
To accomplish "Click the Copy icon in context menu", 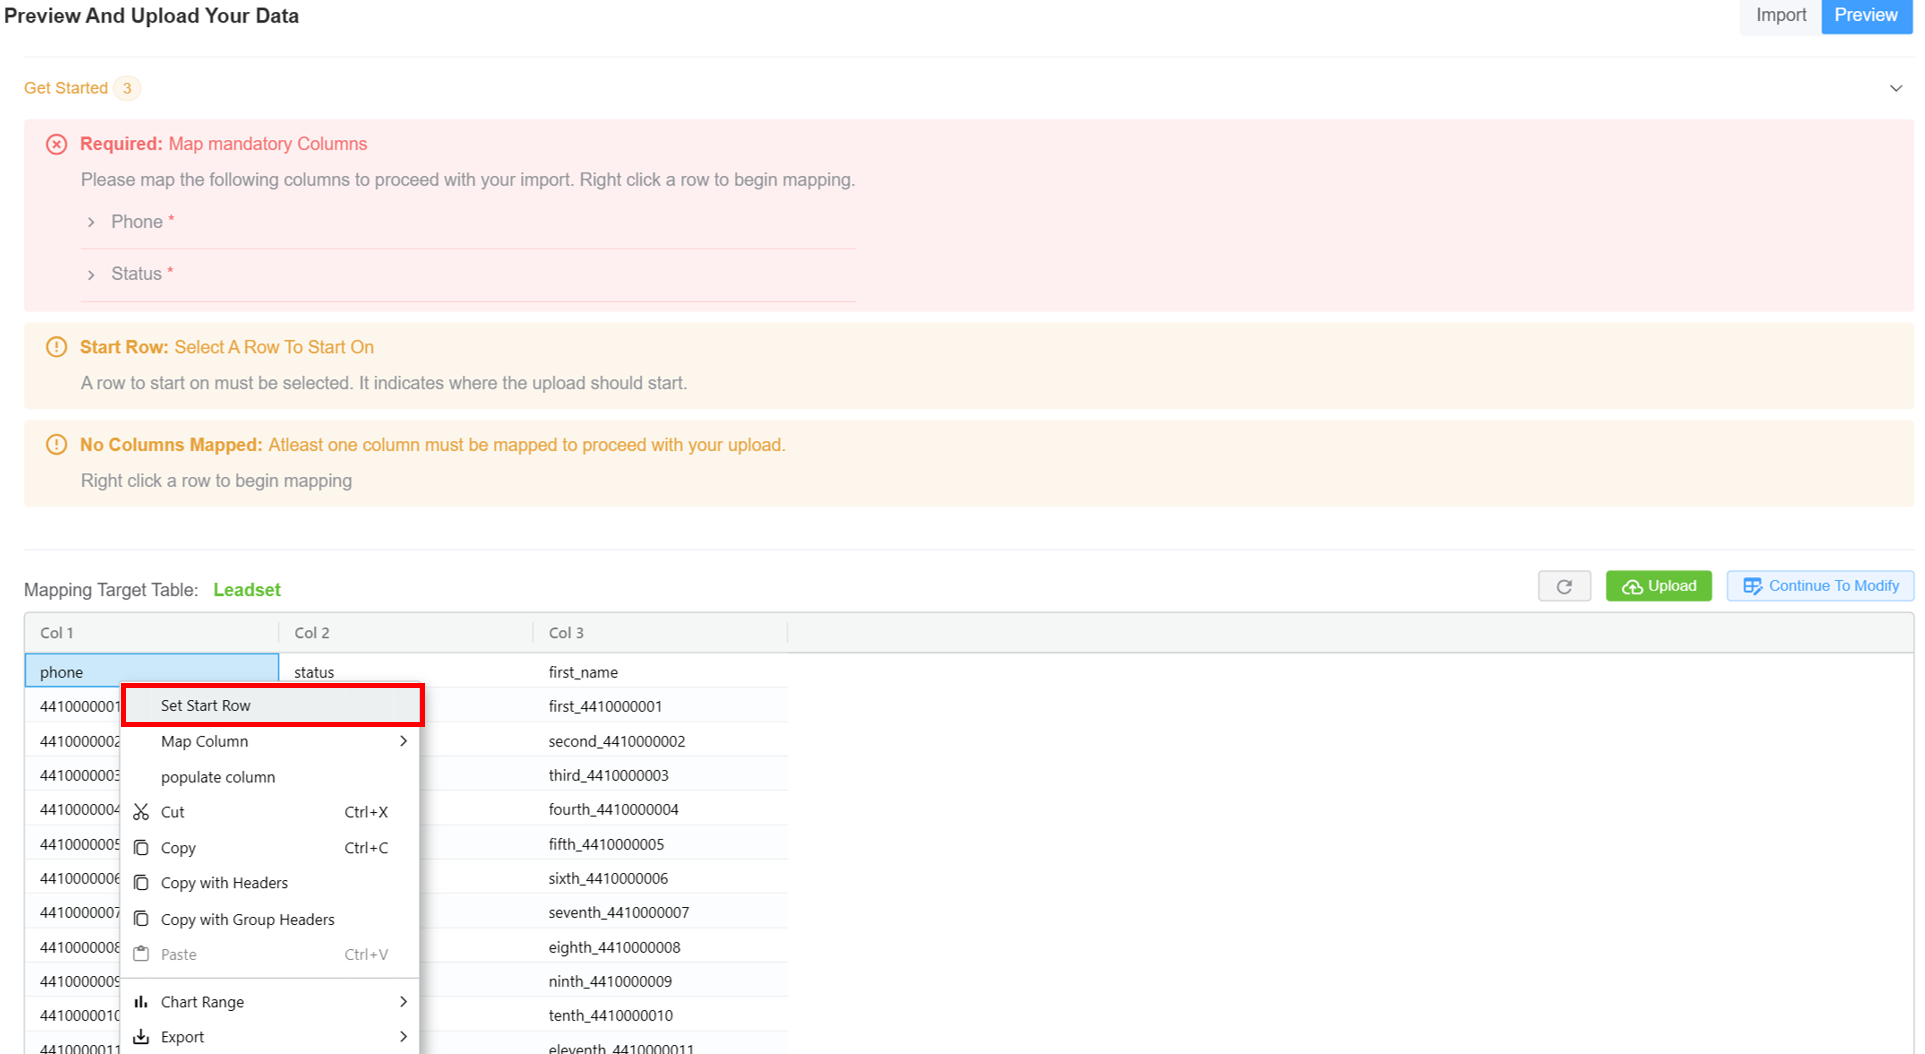I will tap(141, 848).
